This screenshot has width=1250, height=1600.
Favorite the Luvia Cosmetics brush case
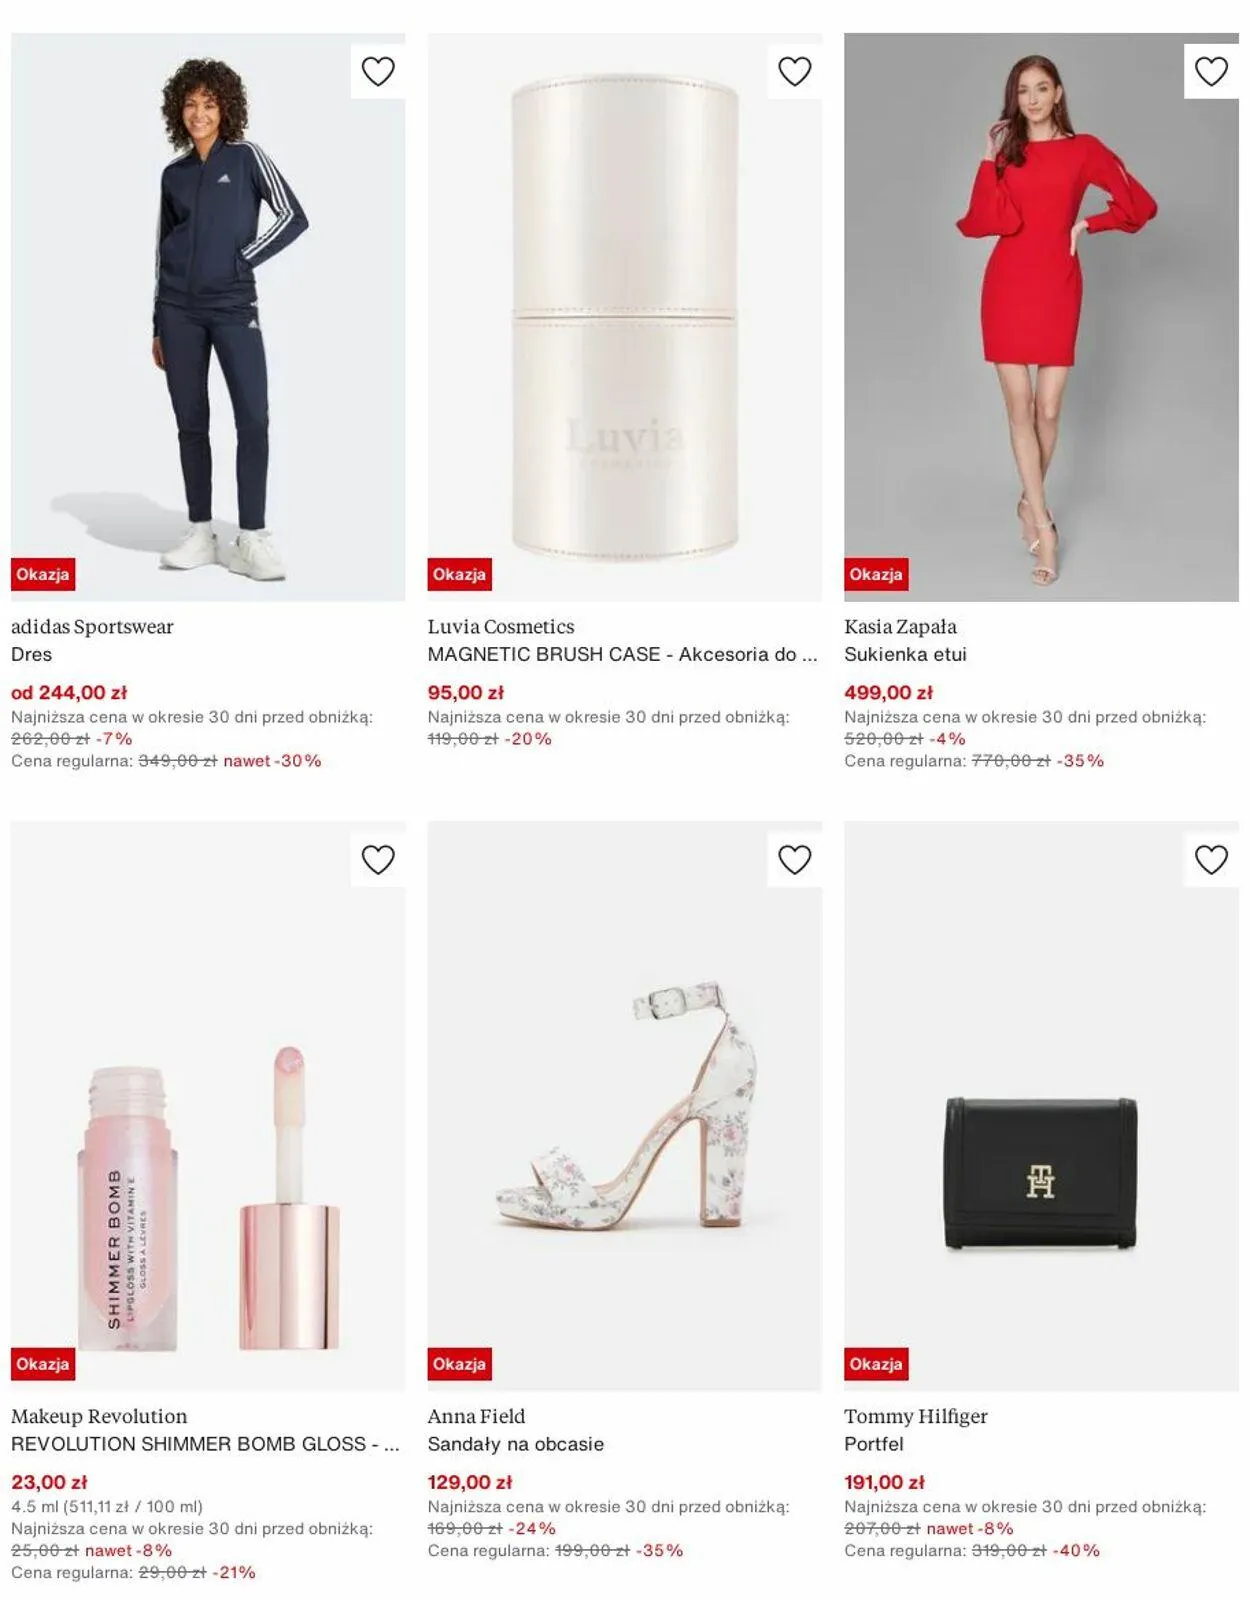(x=795, y=71)
